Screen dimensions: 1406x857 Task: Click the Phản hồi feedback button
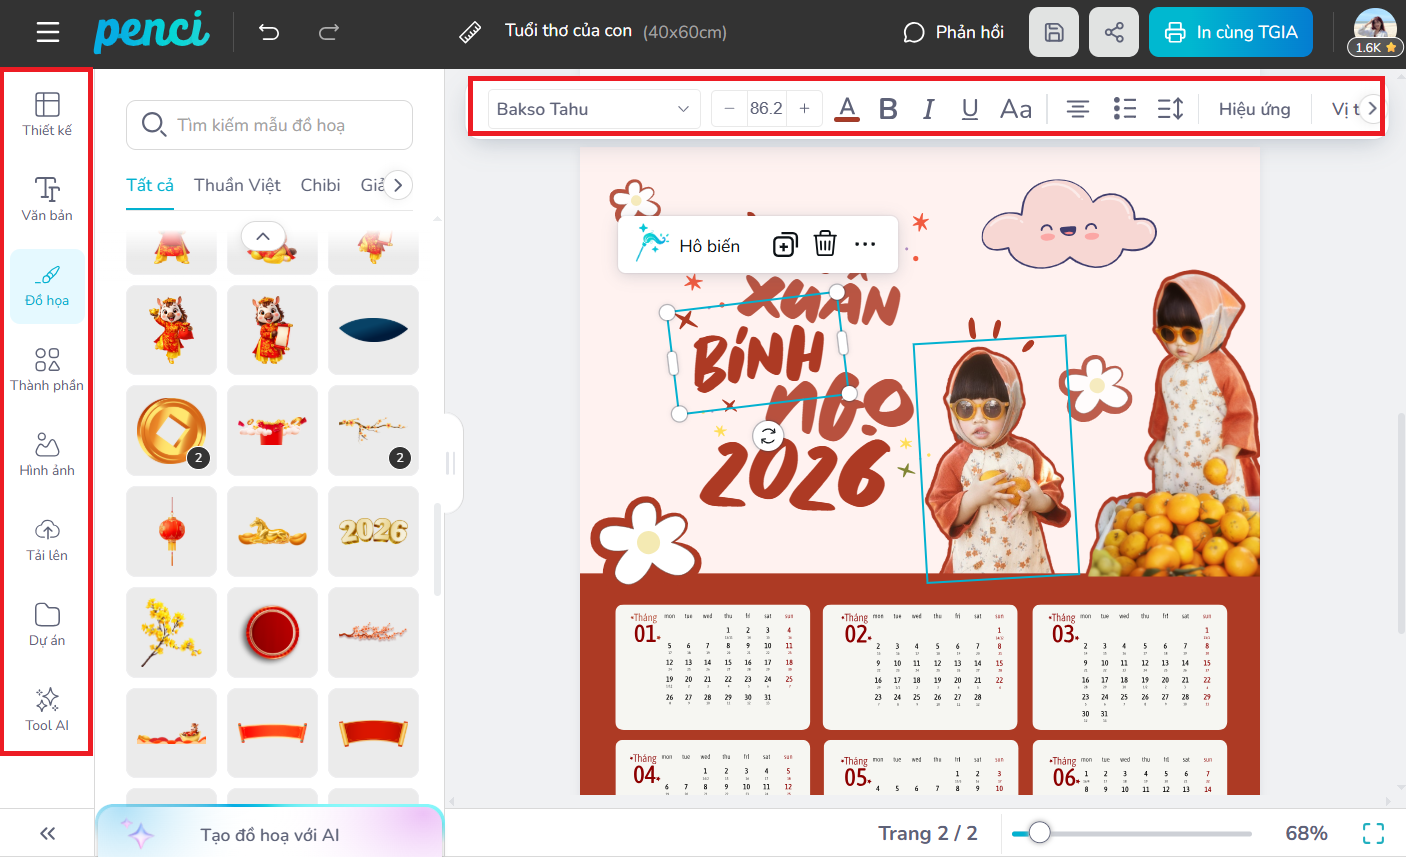953,32
